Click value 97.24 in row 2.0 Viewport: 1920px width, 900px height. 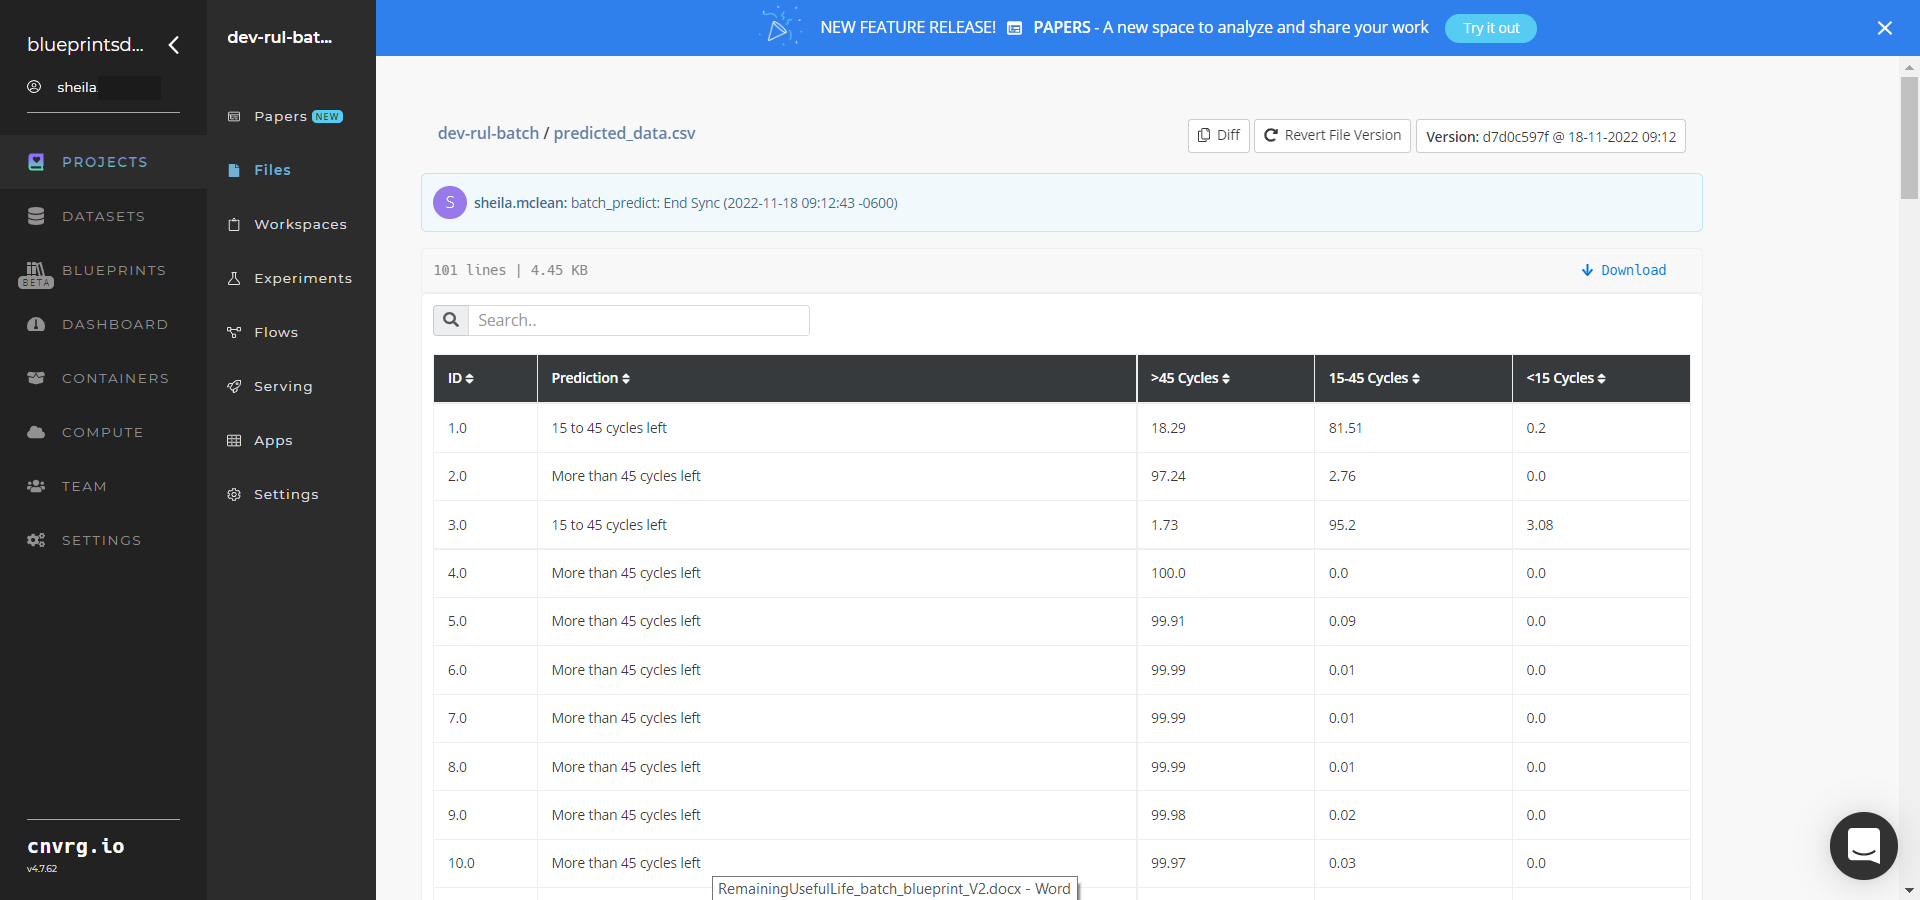pyautogui.click(x=1168, y=476)
